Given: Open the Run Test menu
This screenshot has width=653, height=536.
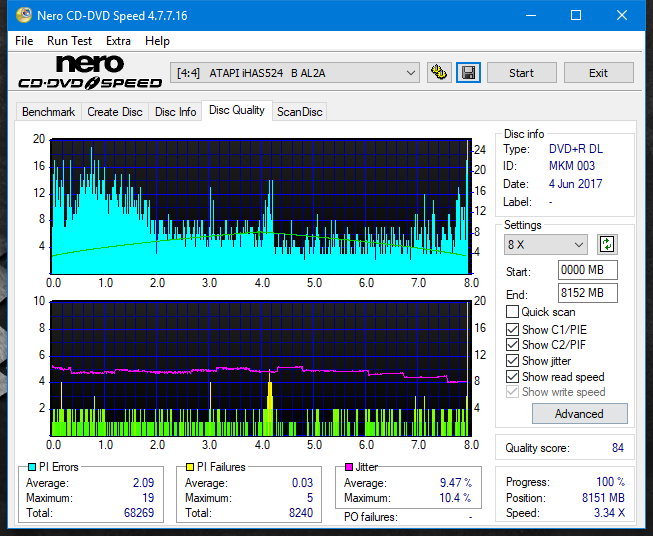Looking at the screenshot, I should click(x=69, y=41).
